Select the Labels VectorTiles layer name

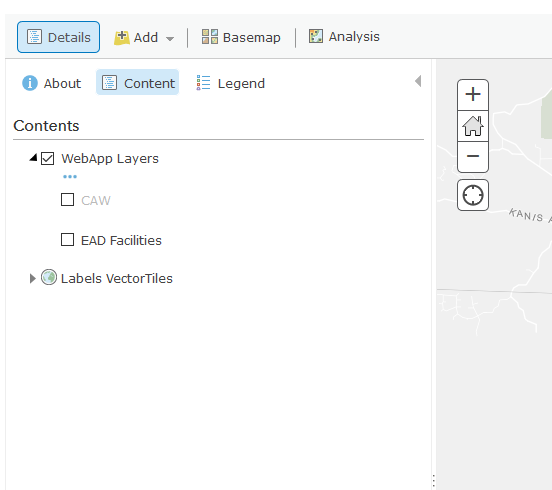[x=117, y=278]
